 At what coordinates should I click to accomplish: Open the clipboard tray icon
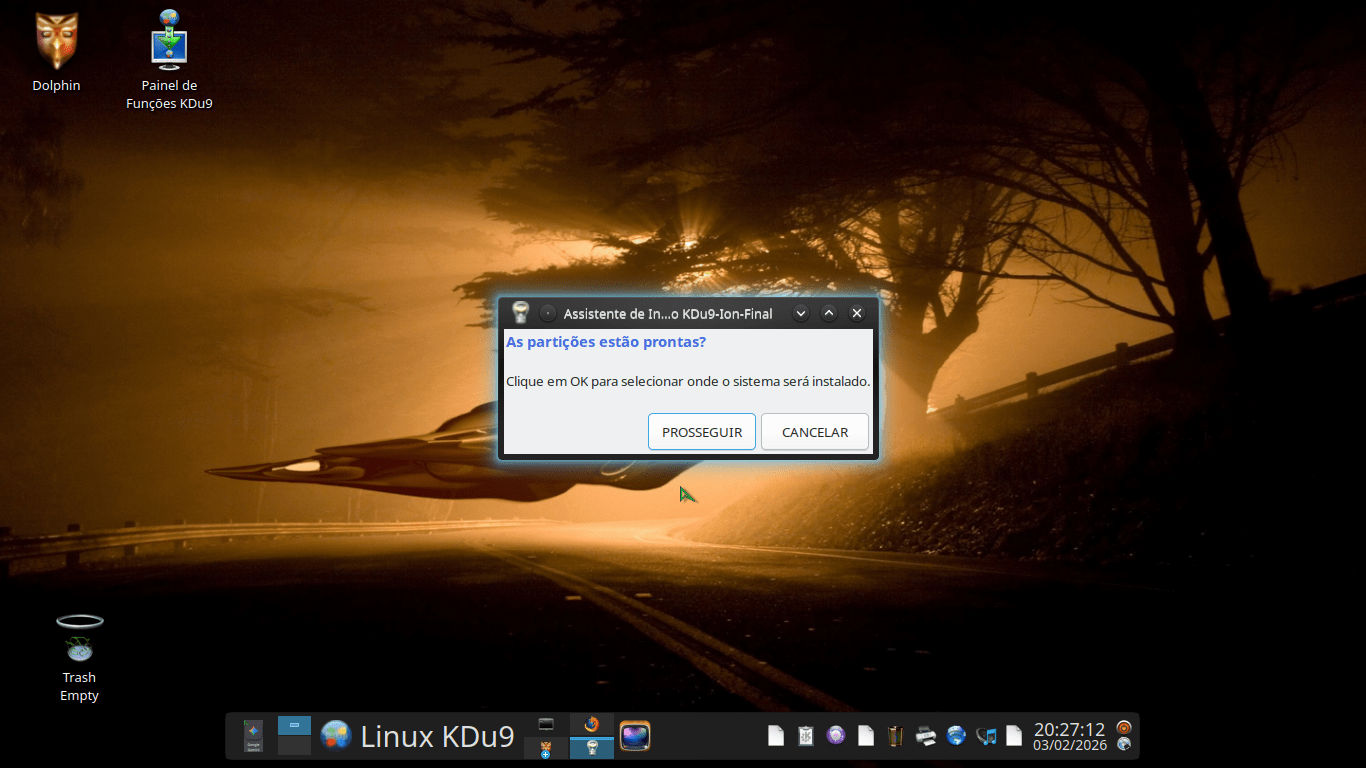click(x=805, y=736)
